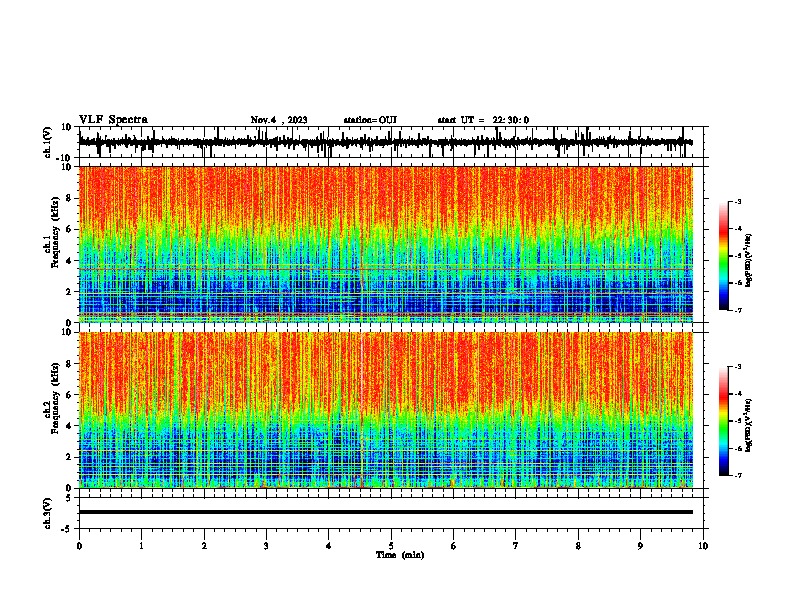Click the 'VLF Spectra' title text
792x612 pixels.
pos(113,120)
